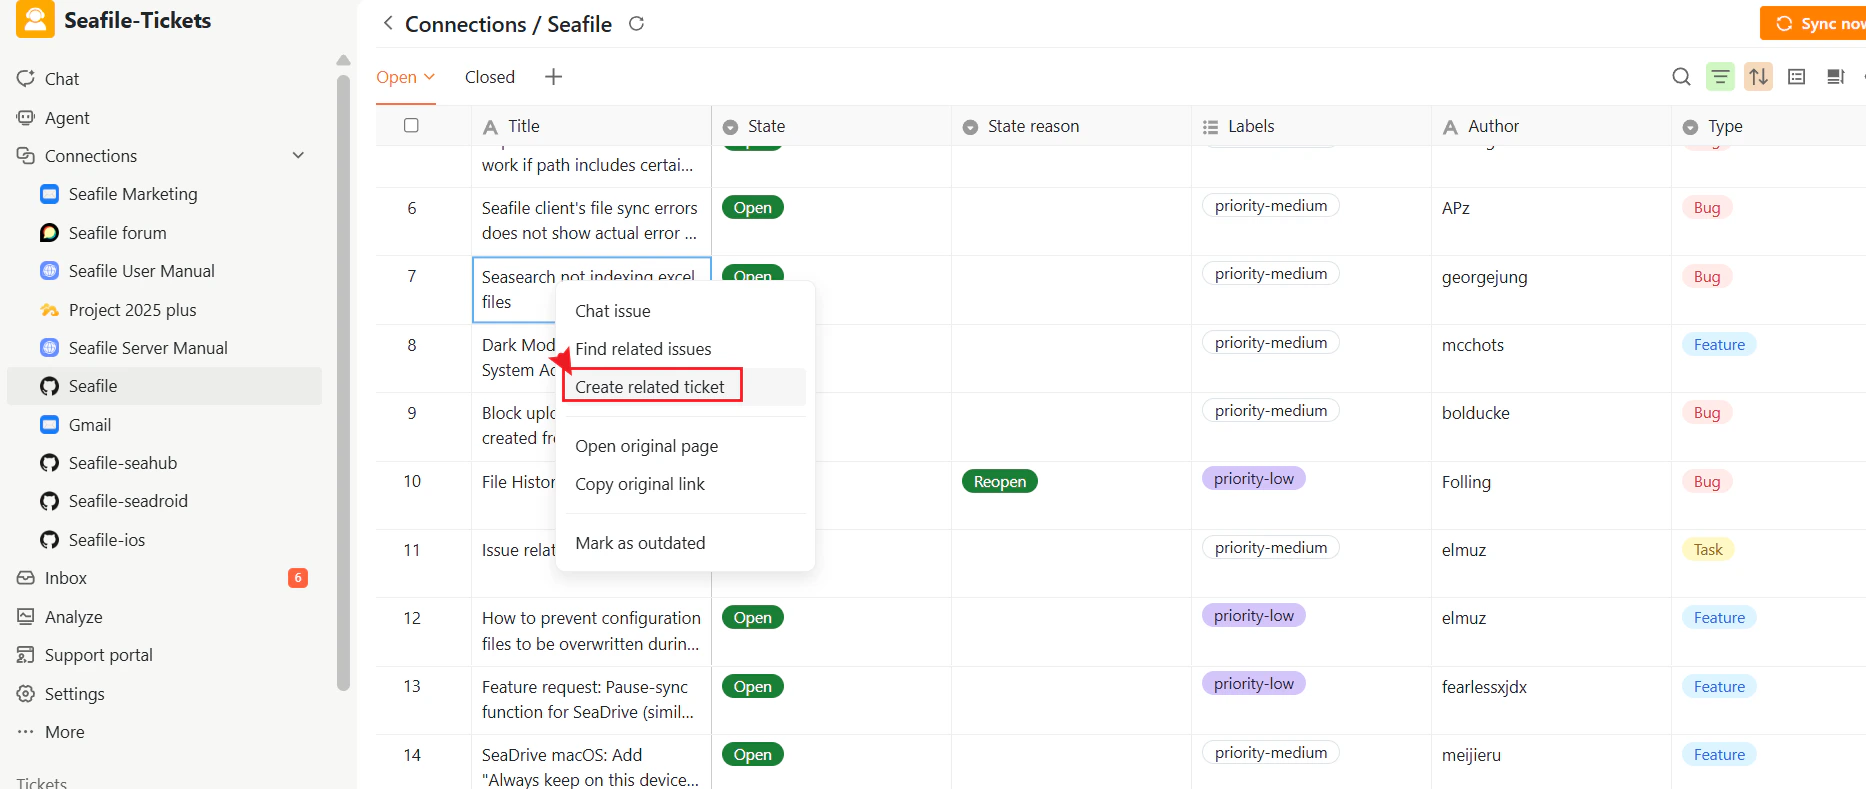1866x789 pixels.
Task: Click priority-low label in row 10
Action: point(1254,479)
